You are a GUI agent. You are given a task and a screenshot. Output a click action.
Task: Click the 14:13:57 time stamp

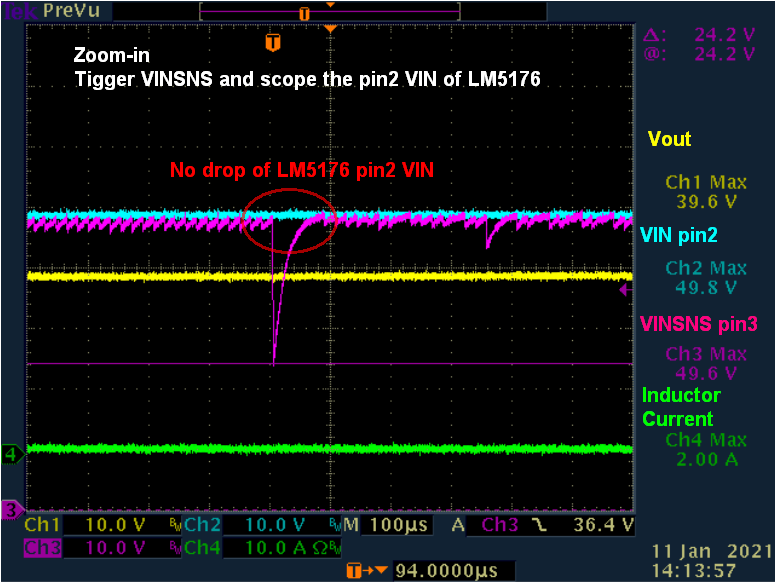point(694,571)
